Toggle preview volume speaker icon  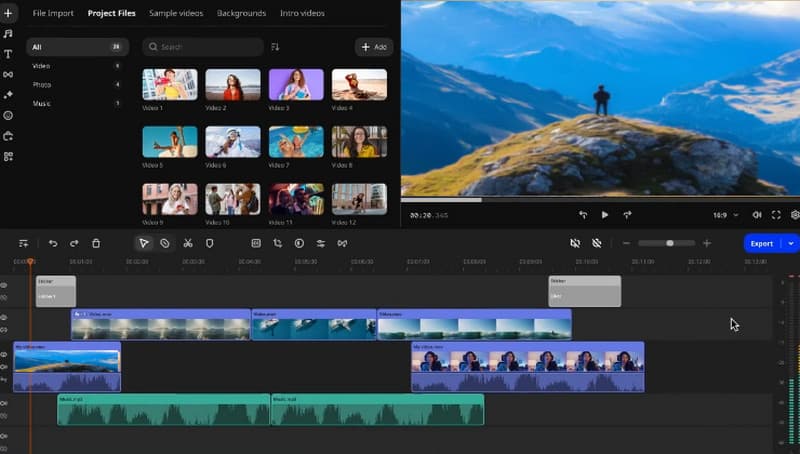[757, 215]
